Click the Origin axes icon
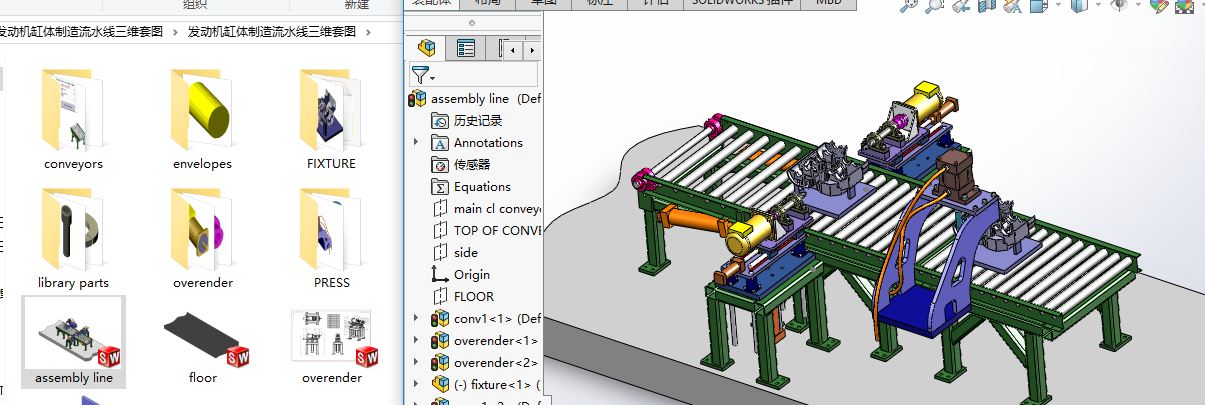This screenshot has width=1205, height=405. pyautogui.click(x=441, y=275)
